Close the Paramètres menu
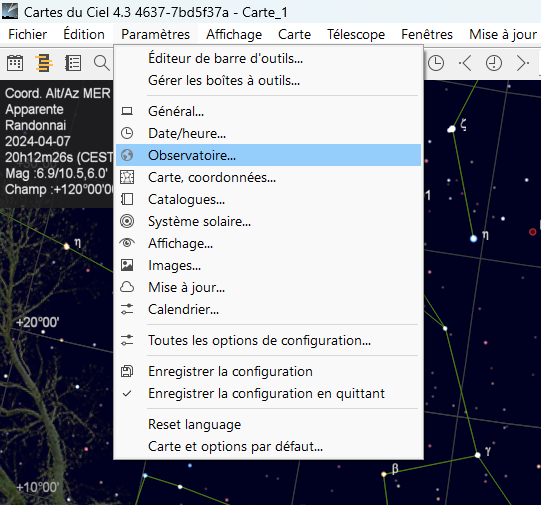Image resolution: width=541 pixels, height=505 pixels. (x=155, y=34)
